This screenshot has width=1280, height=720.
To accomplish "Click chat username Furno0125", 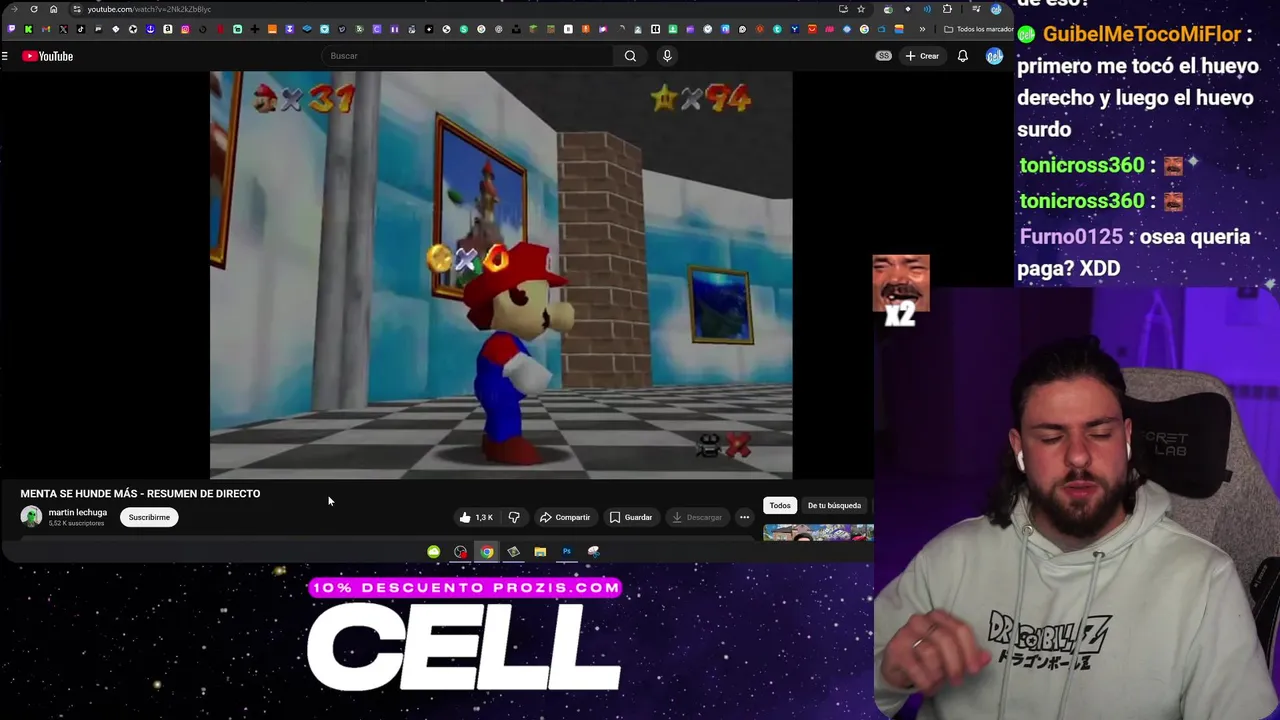I will (x=1071, y=237).
